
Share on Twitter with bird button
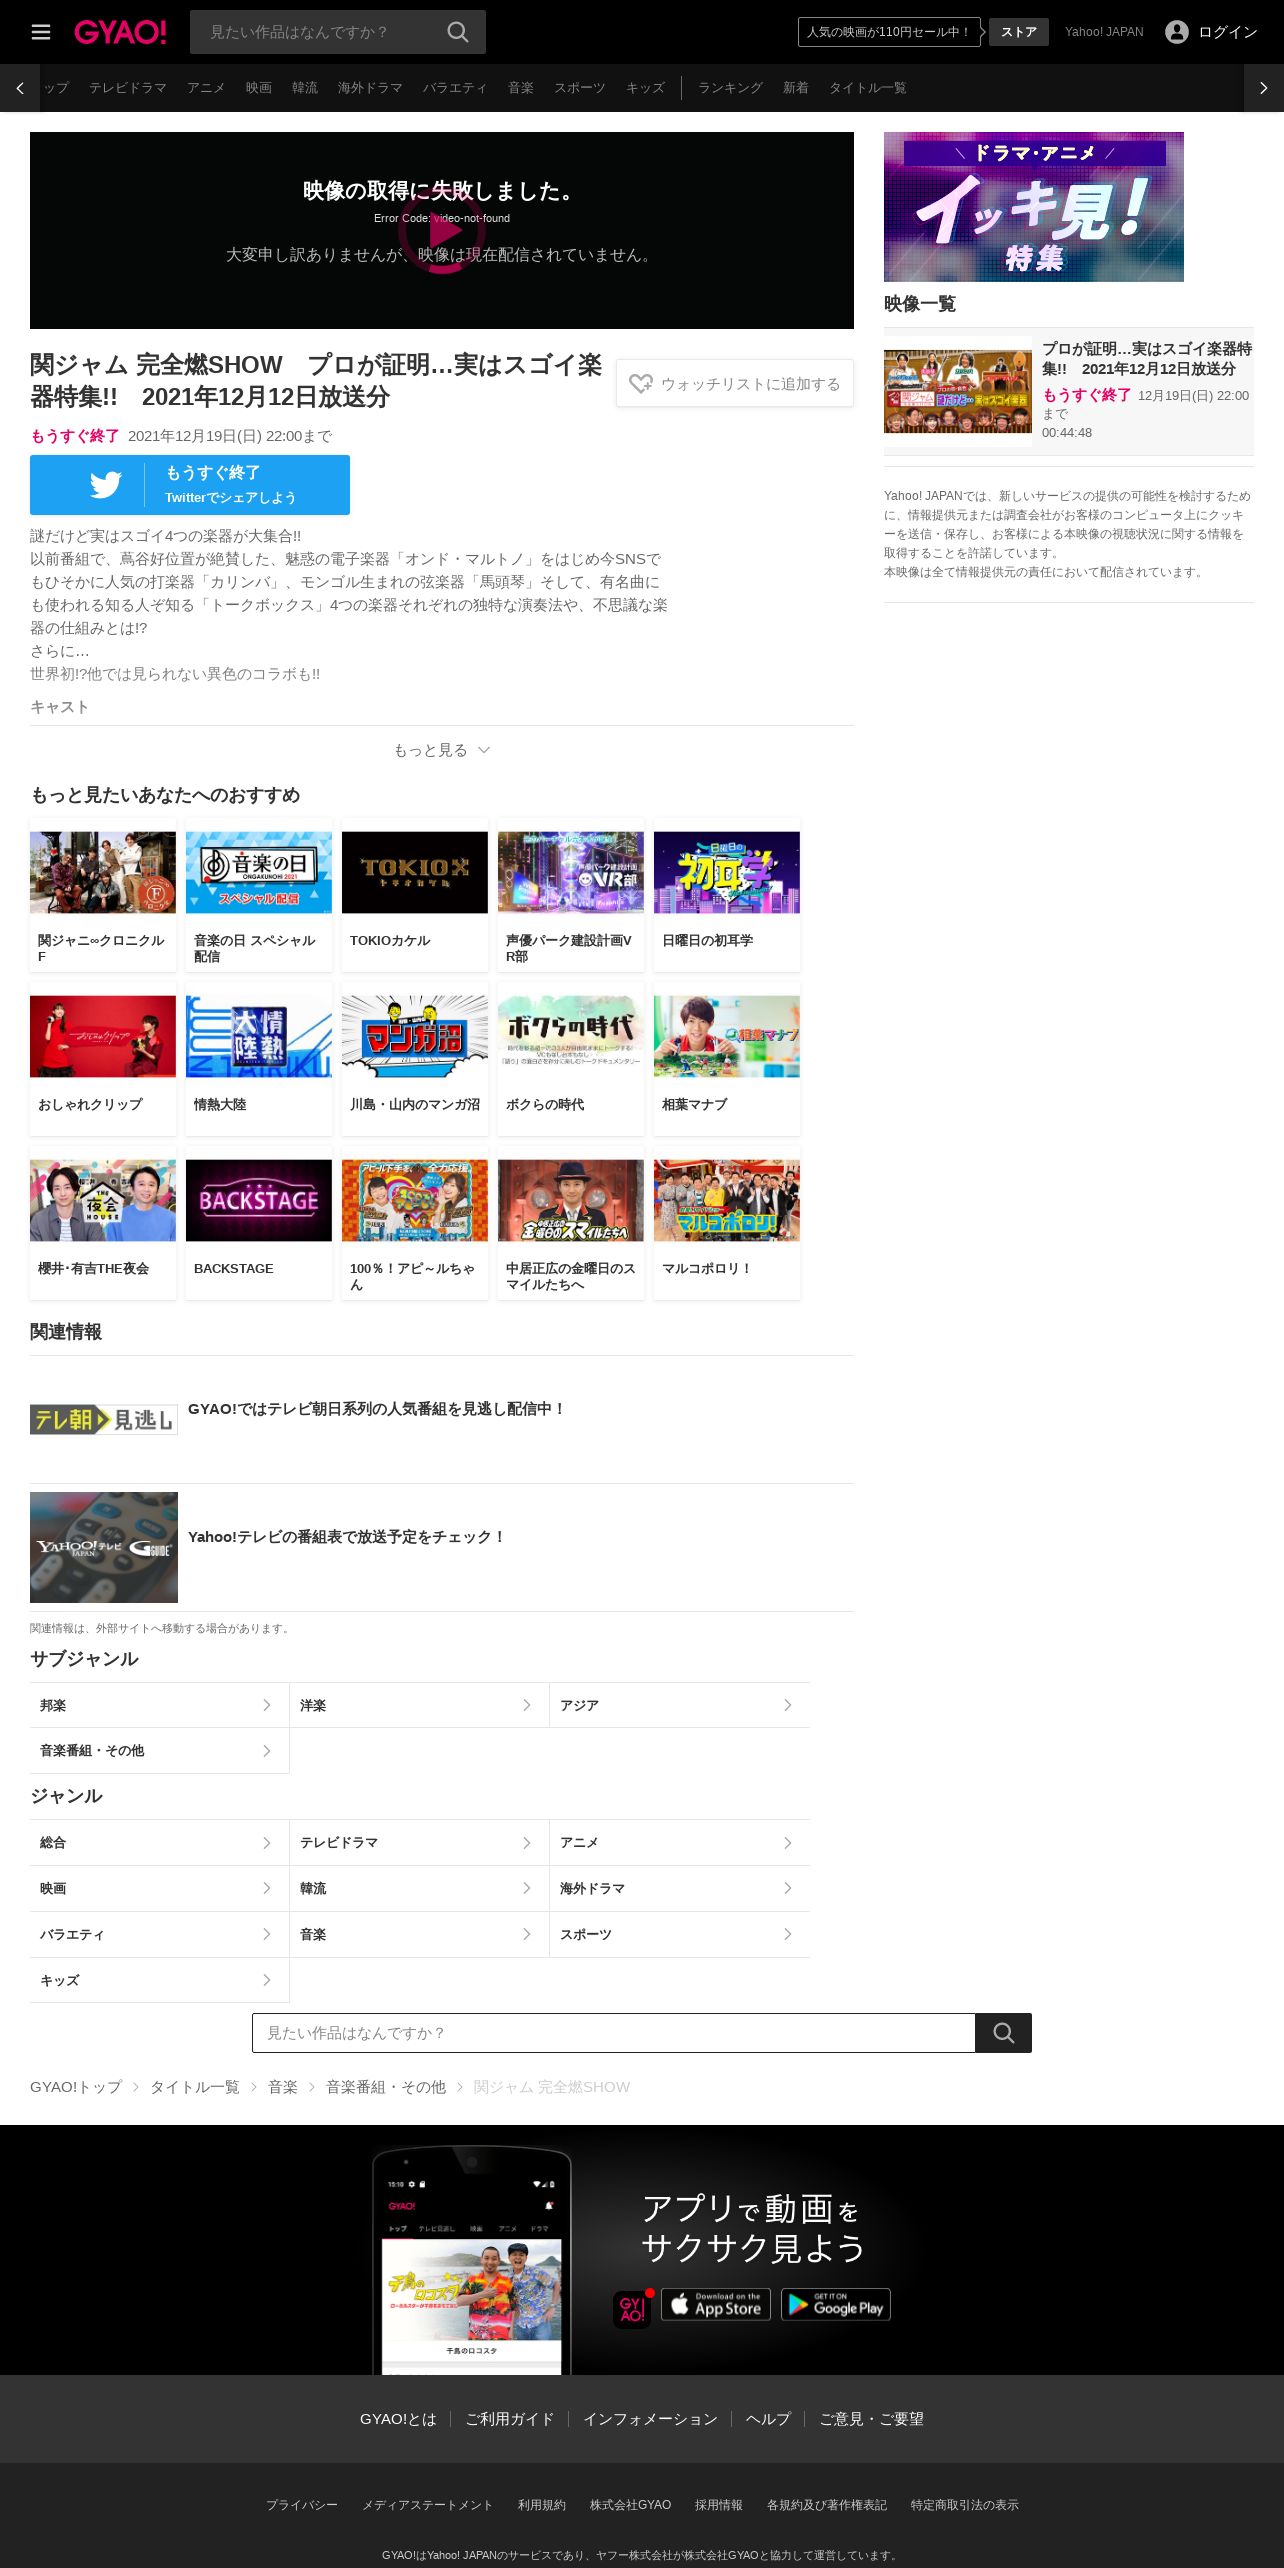pos(190,485)
